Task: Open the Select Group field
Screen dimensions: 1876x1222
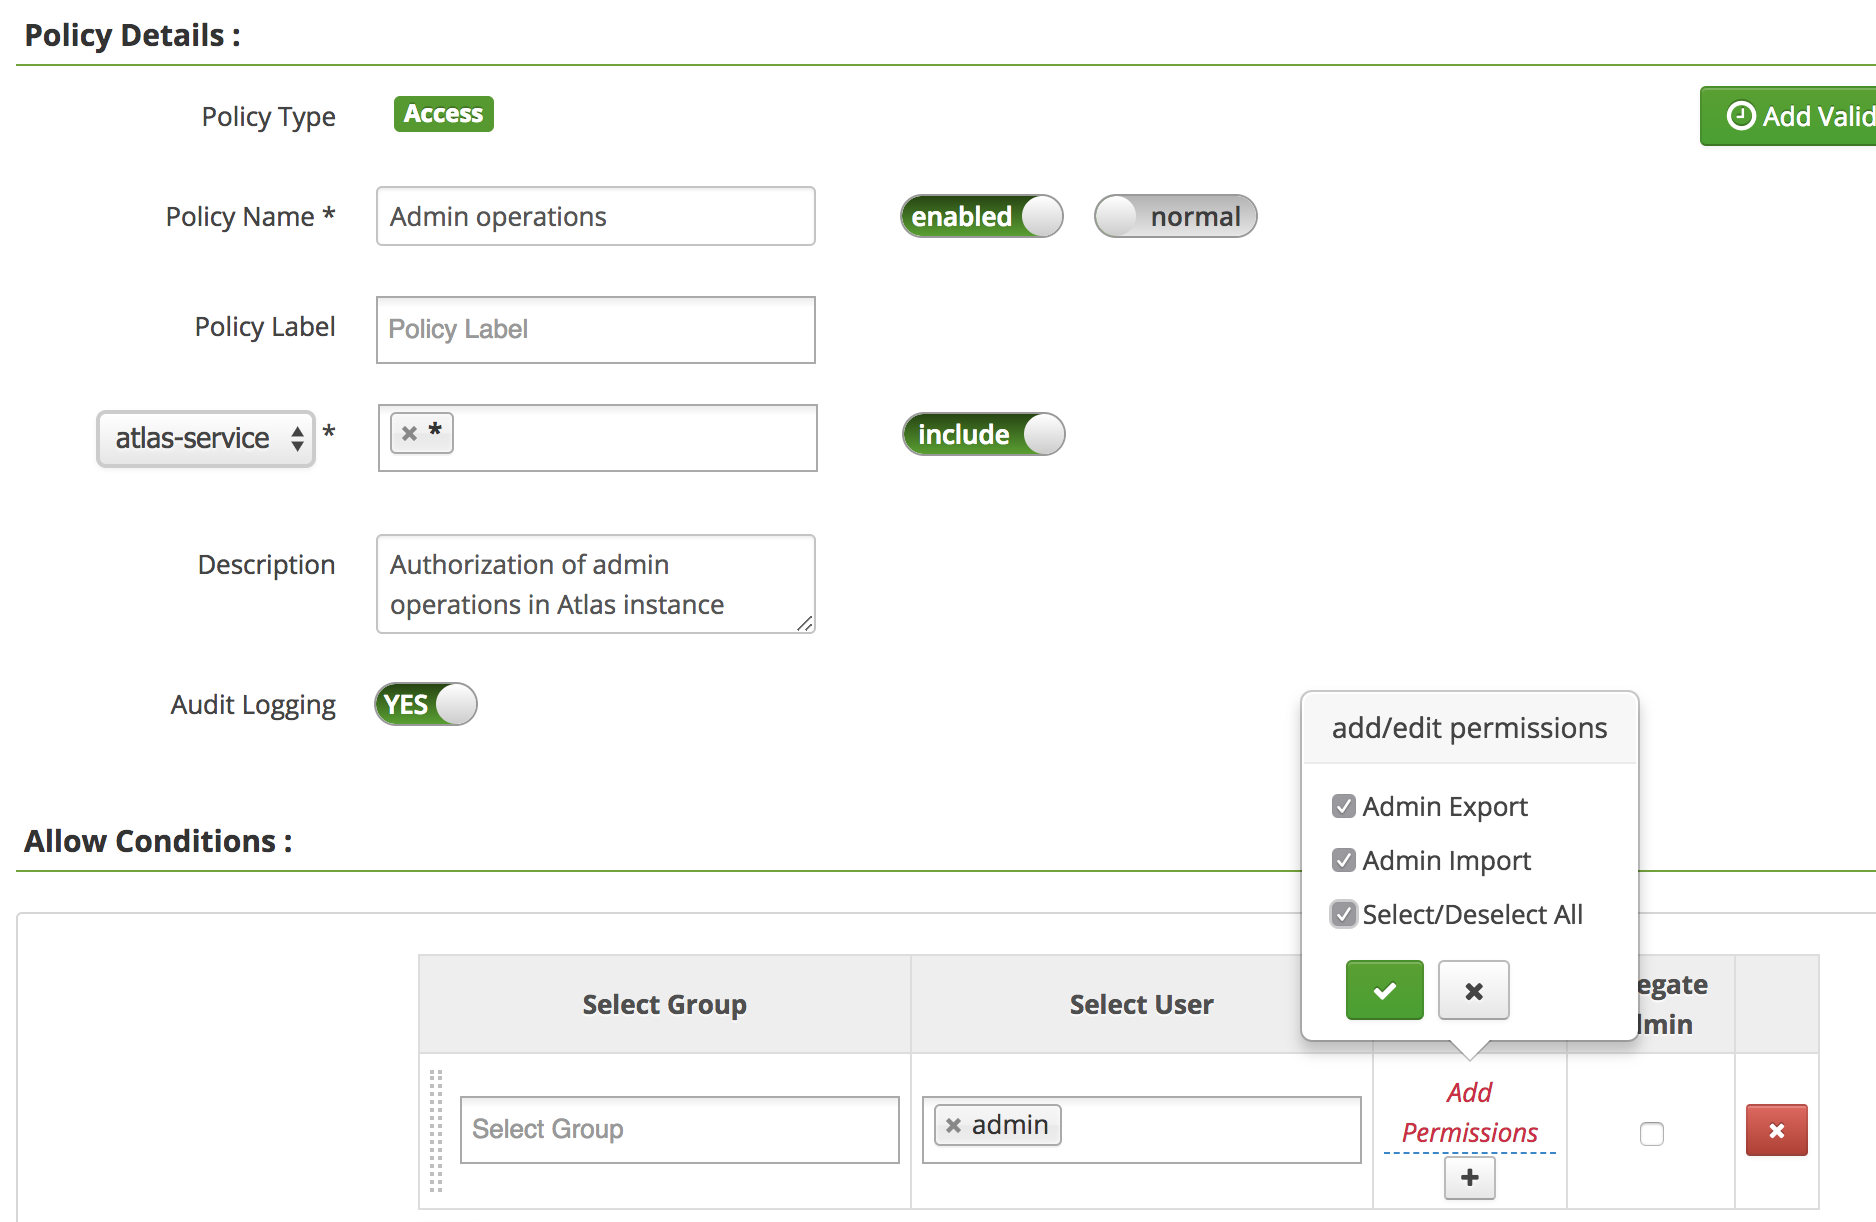Action: click(679, 1129)
